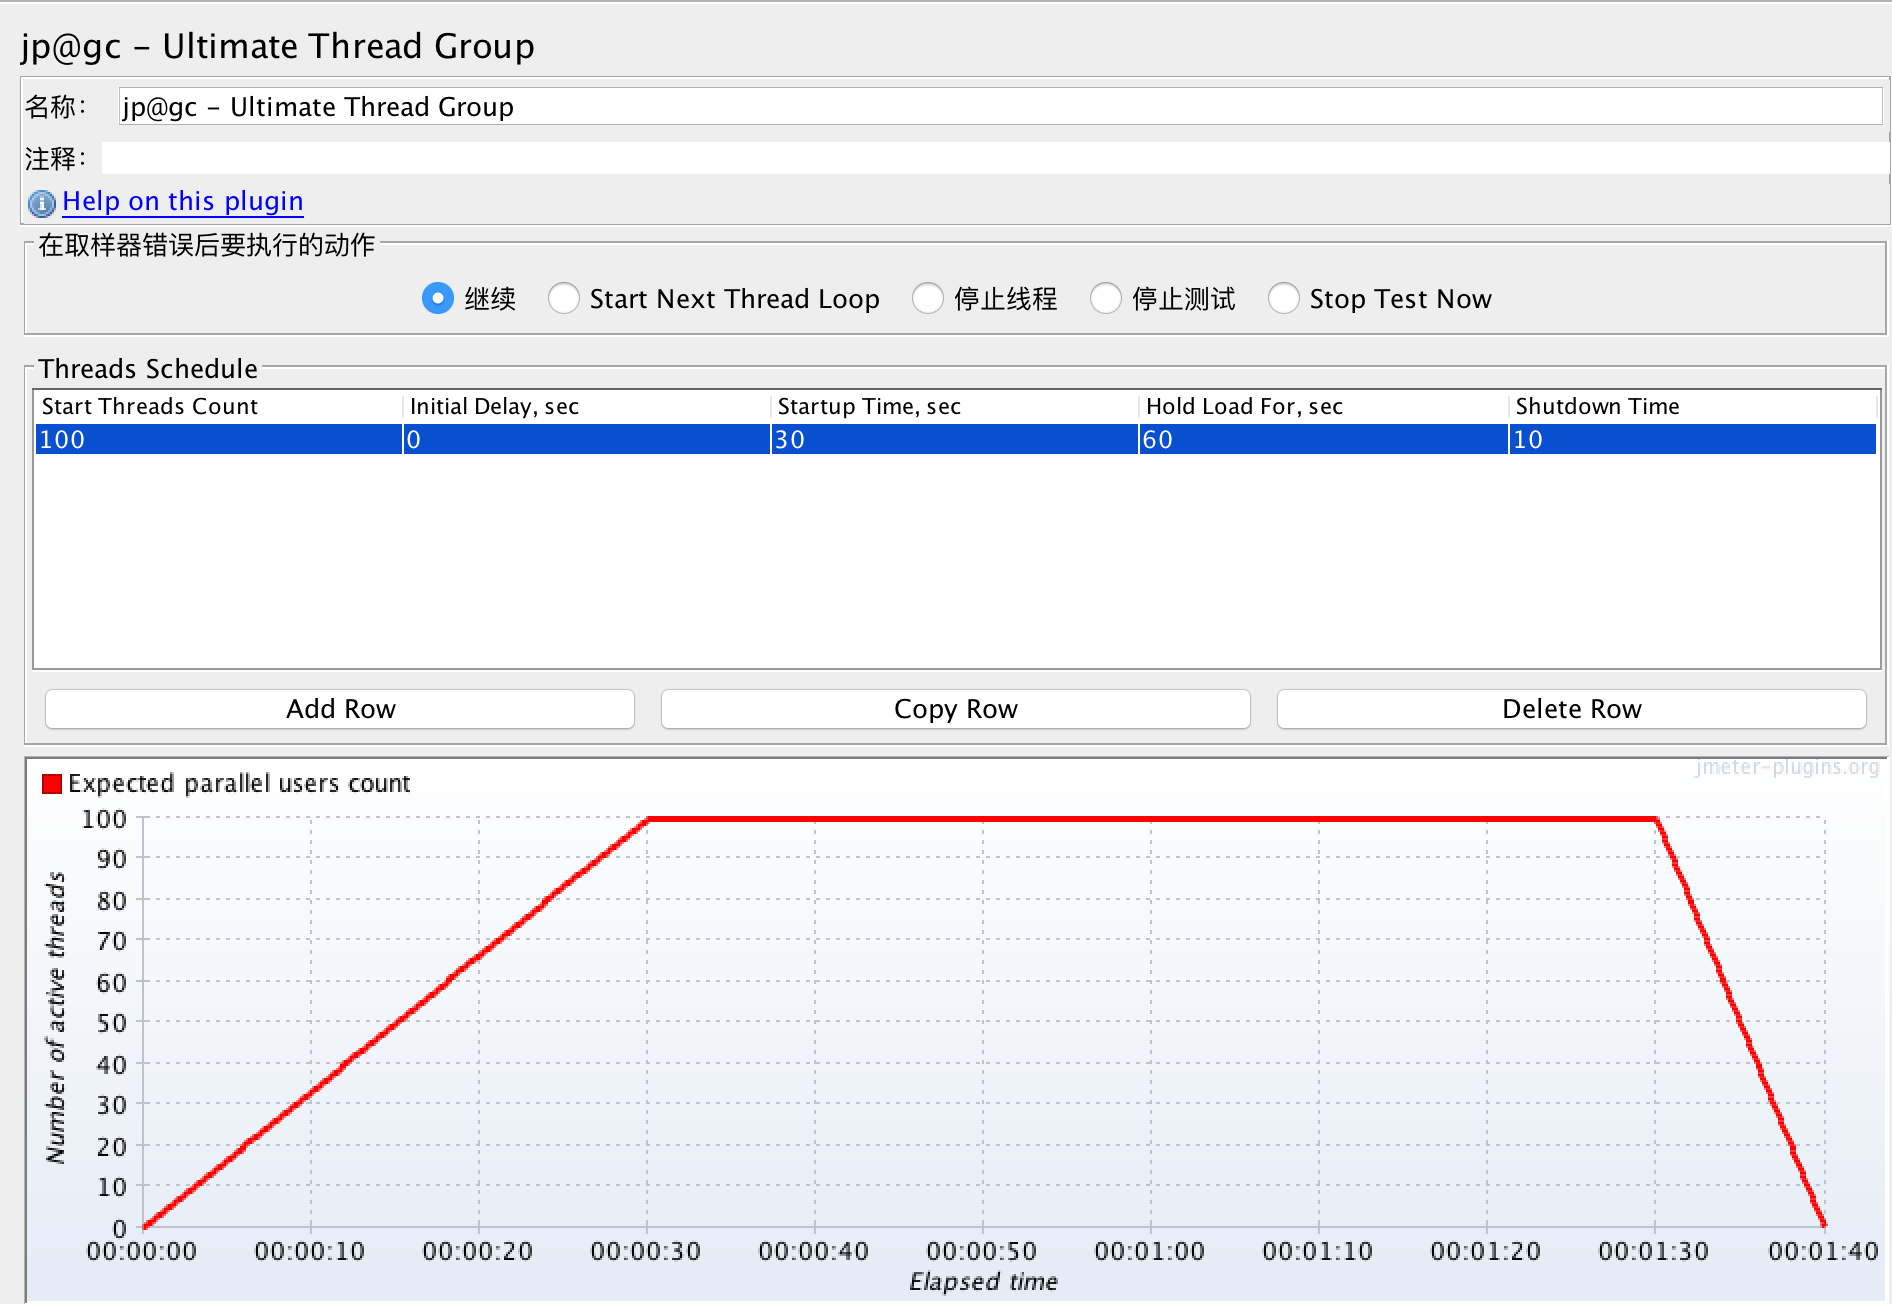The image size is (1892, 1304).
Task: Click the Add Row button
Action: (339, 708)
